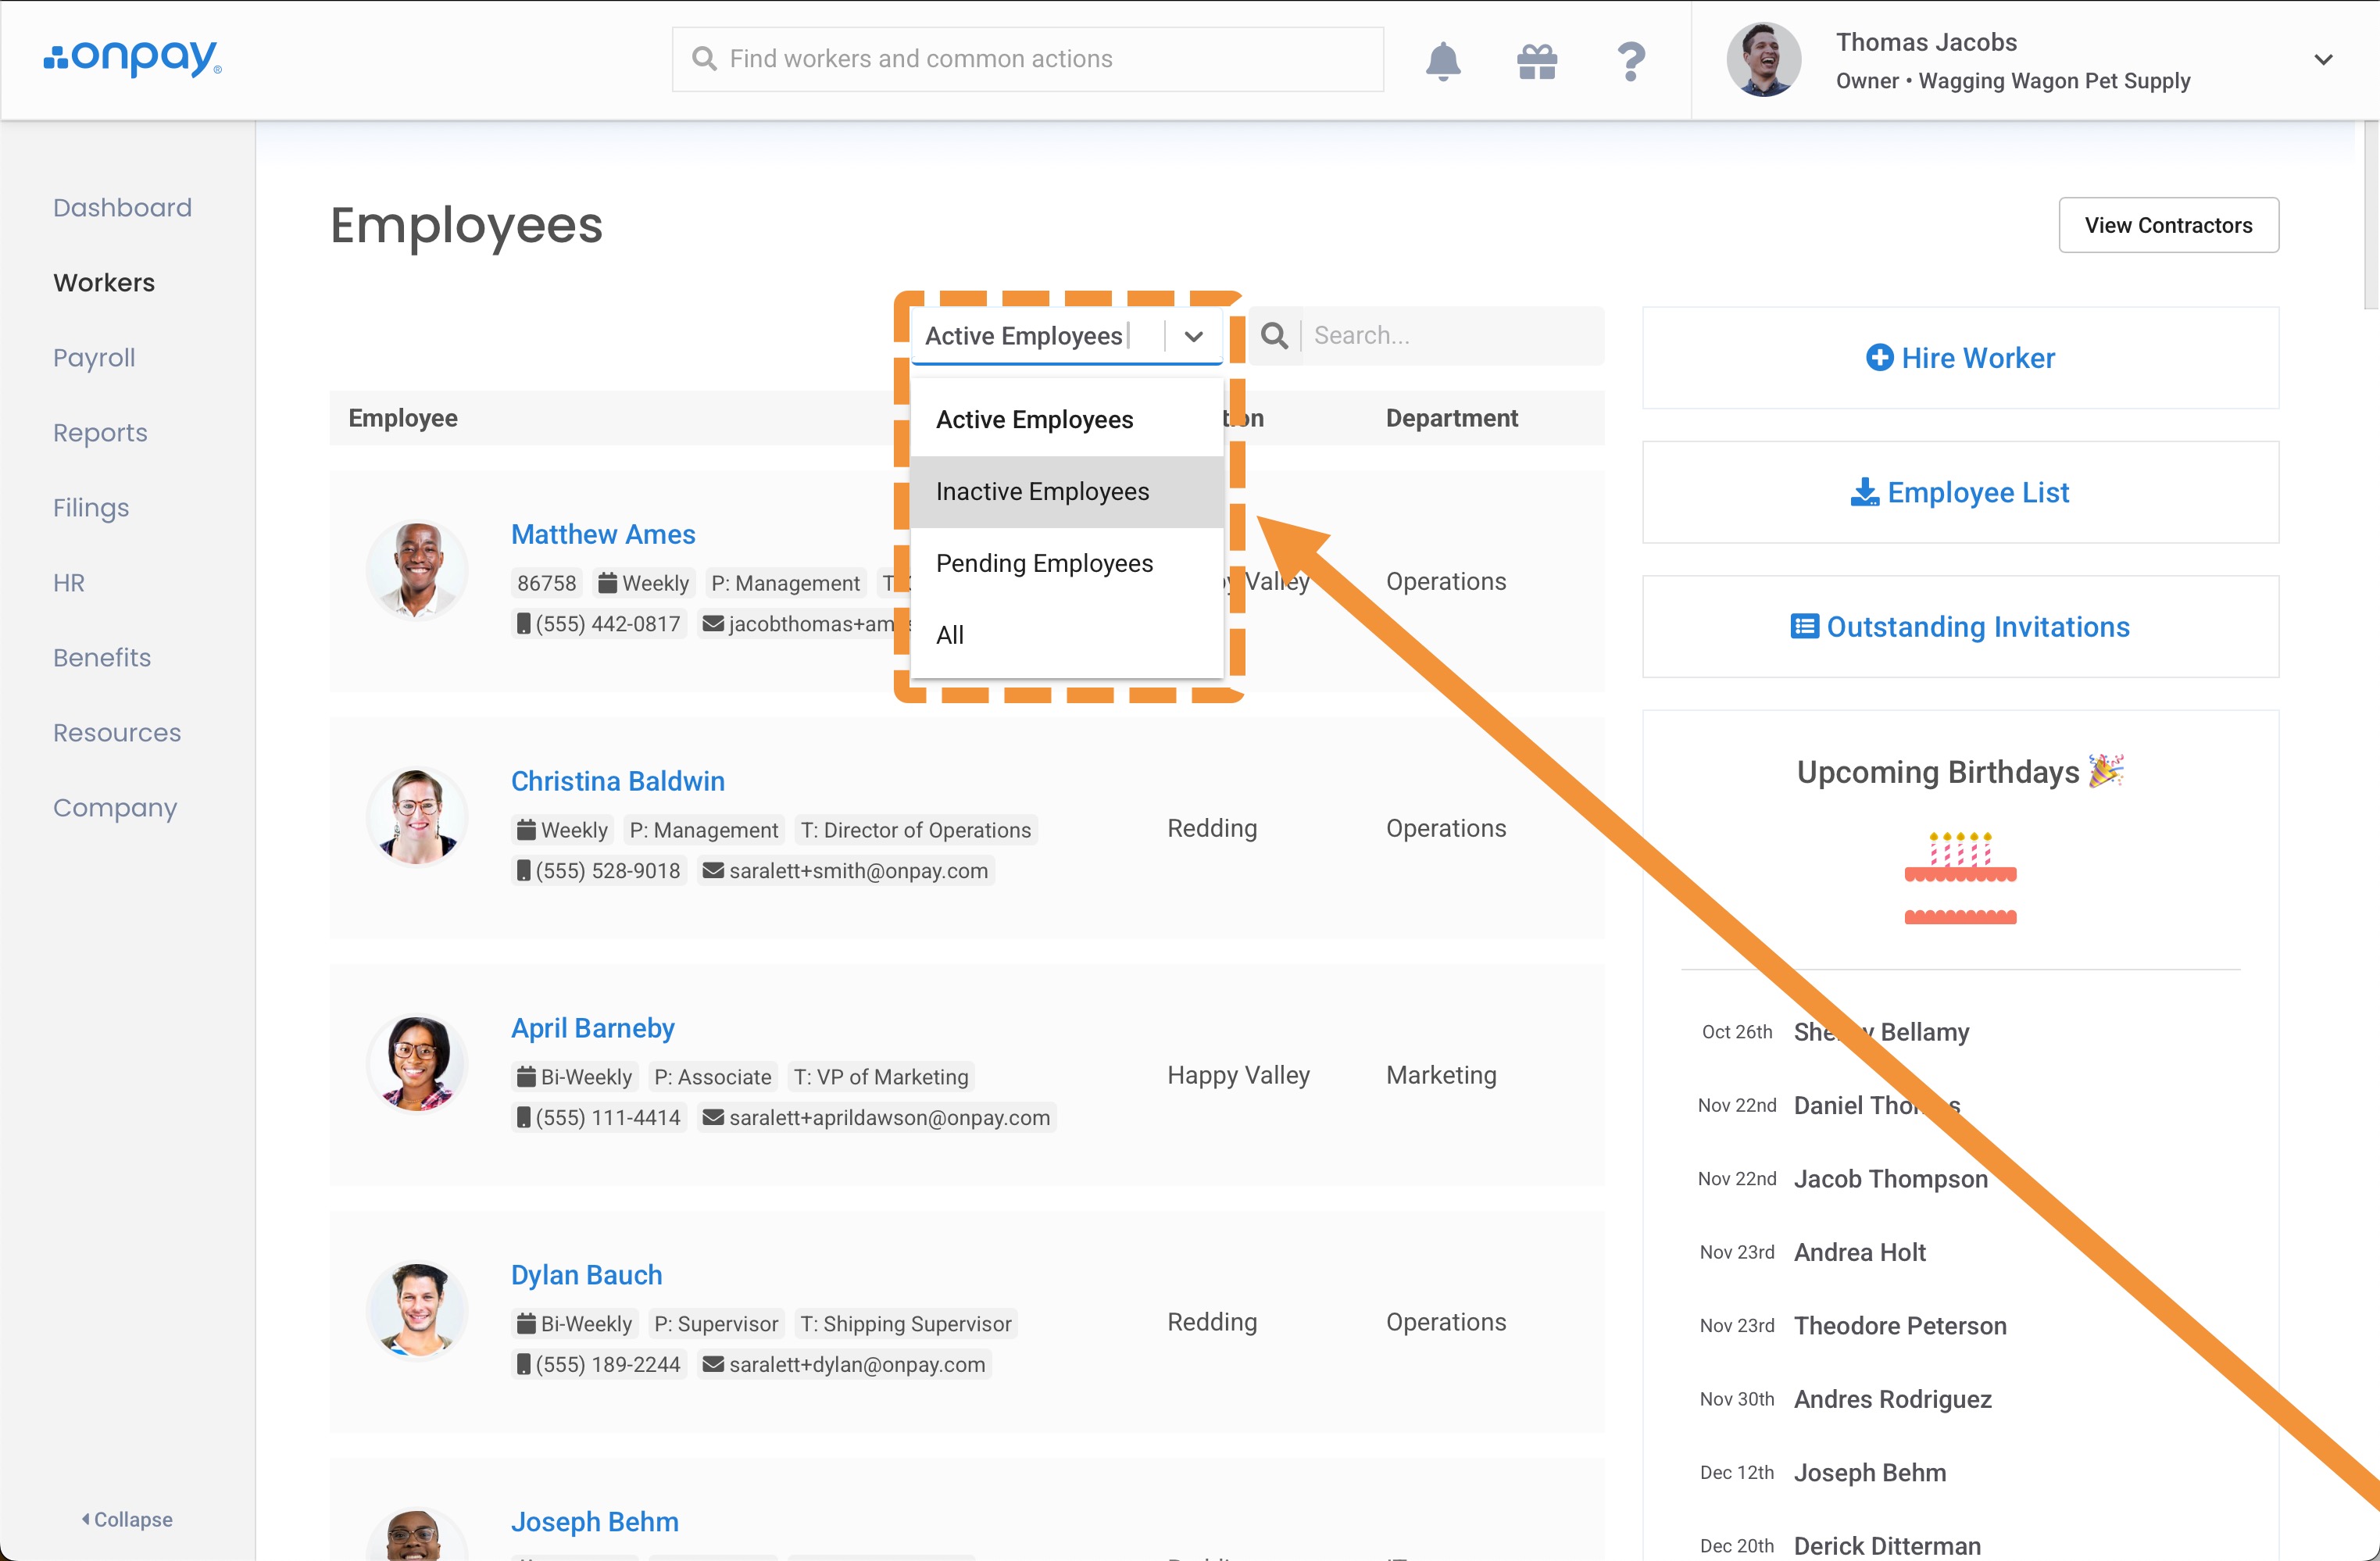This screenshot has width=2380, height=1561.
Task: Click the Find workers search field
Action: coord(1028,59)
